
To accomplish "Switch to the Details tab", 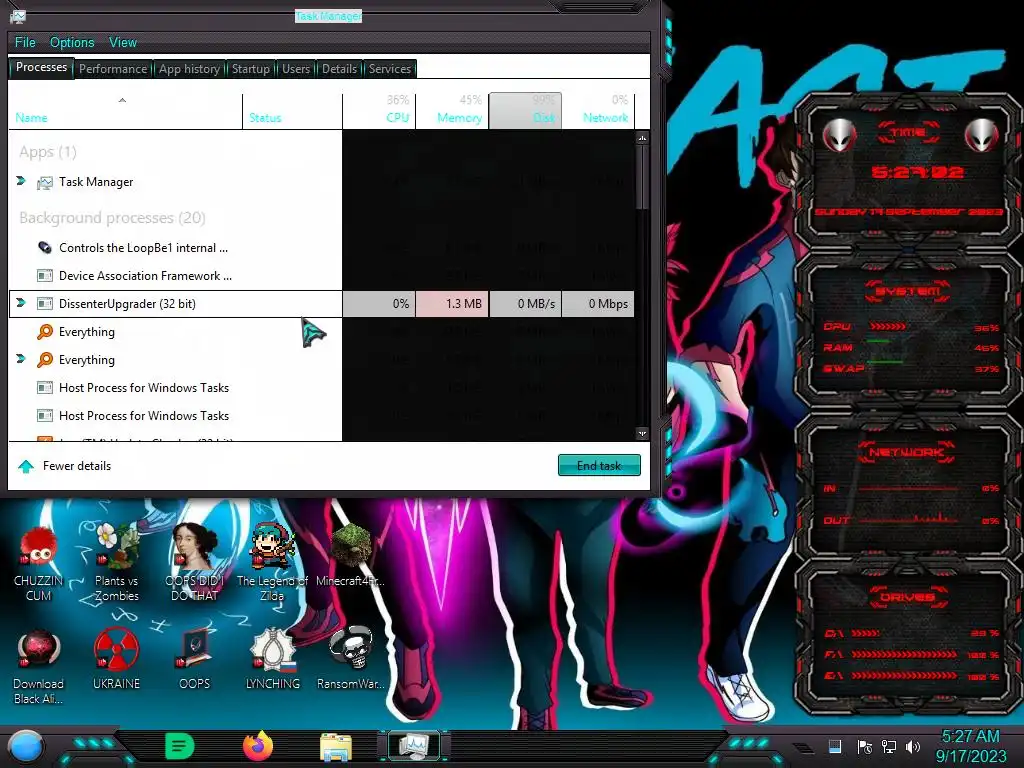I will tap(340, 69).
